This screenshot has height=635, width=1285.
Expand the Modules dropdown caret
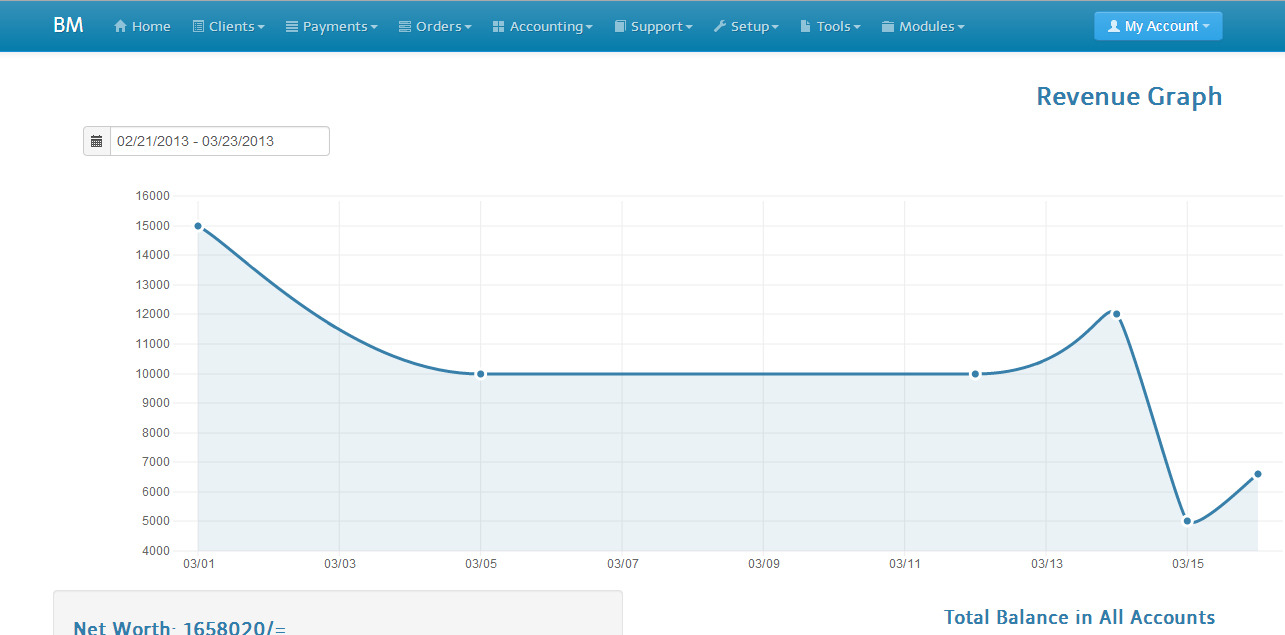click(961, 28)
